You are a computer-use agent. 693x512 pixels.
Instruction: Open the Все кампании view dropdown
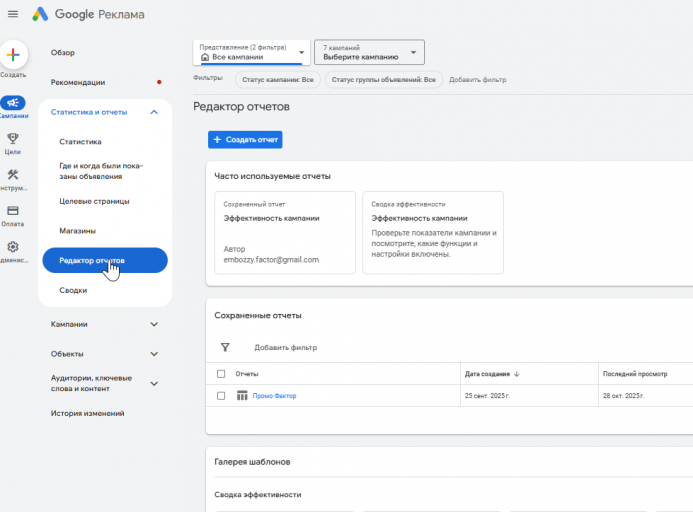click(251, 52)
